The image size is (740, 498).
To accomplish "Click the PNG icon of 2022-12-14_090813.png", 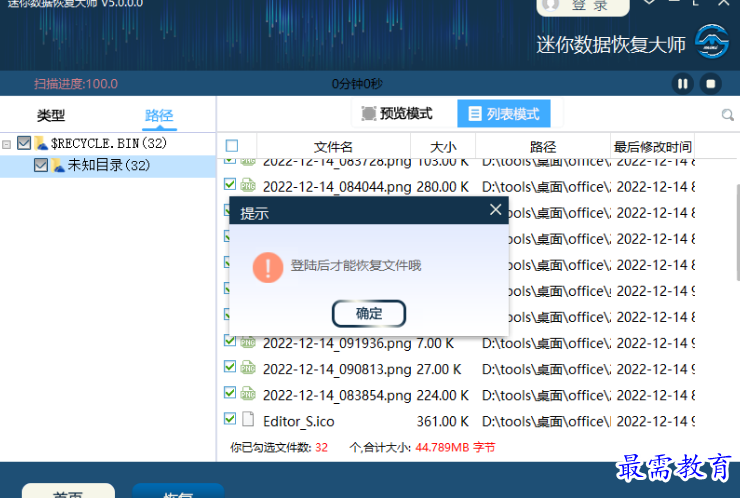I will click(x=248, y=367).
